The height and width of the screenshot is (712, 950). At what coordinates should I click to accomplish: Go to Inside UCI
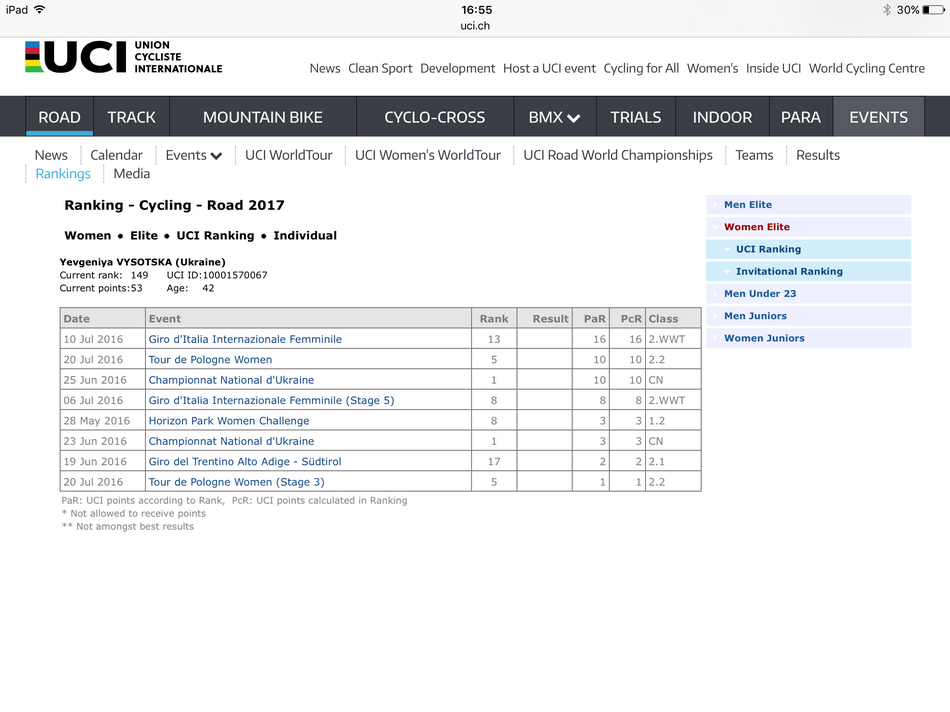[x=773, y=68]
